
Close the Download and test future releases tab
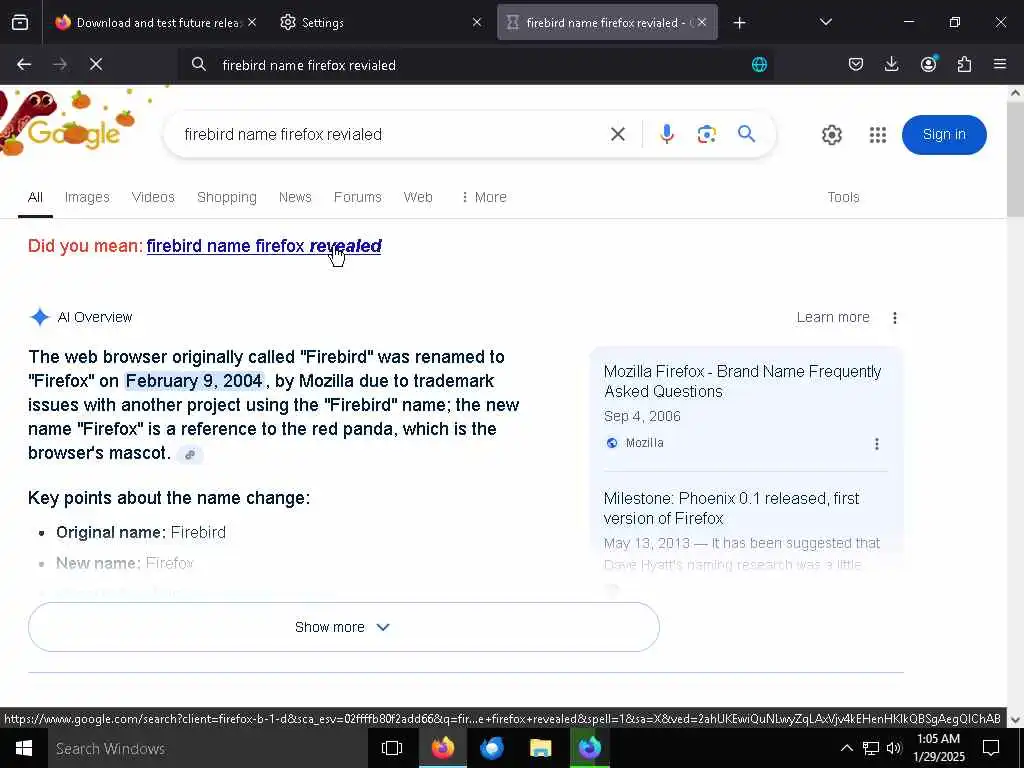pos(252,22)
